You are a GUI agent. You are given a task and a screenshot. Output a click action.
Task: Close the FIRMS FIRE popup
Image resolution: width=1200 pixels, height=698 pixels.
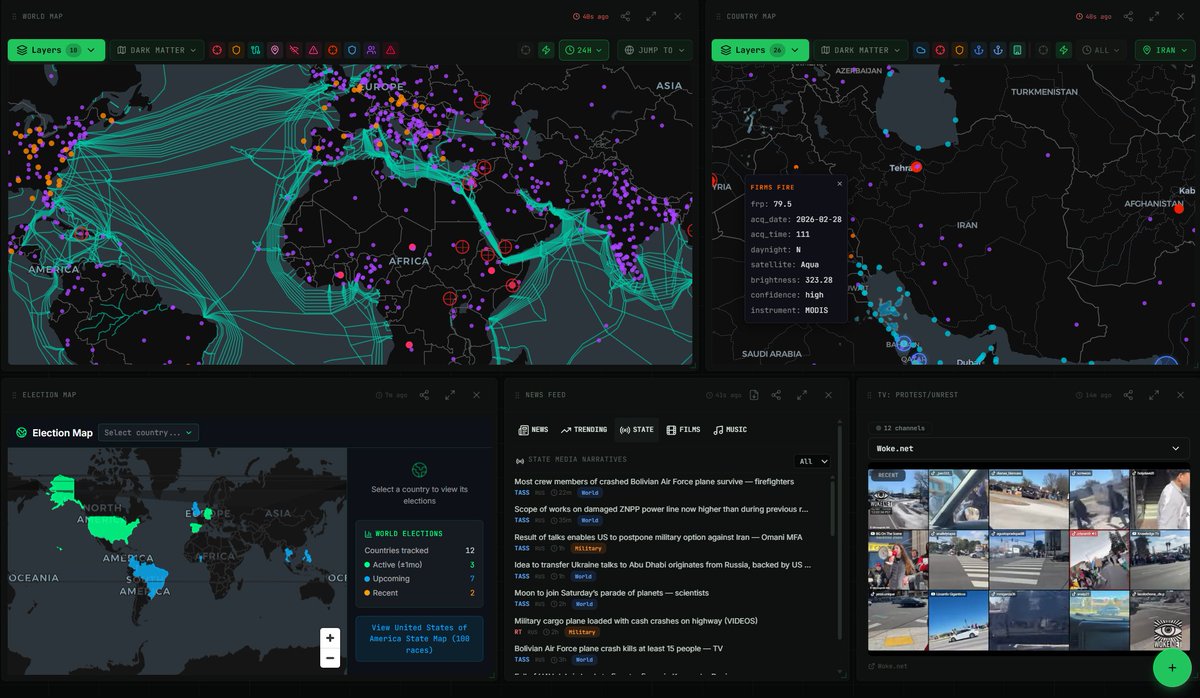(x=839, y=184)
